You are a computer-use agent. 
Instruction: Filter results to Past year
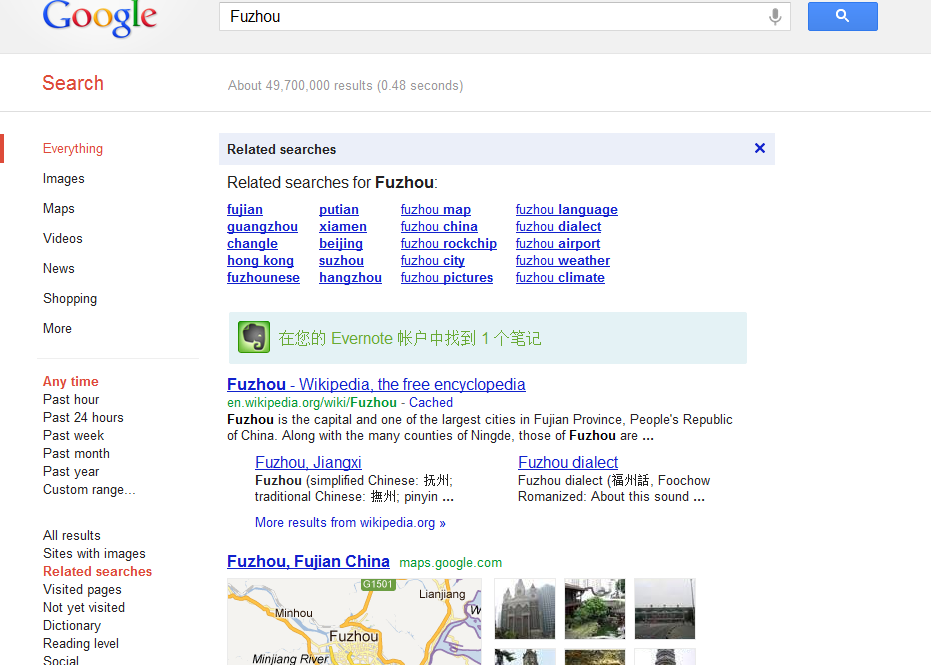click(x=71, y=471)
